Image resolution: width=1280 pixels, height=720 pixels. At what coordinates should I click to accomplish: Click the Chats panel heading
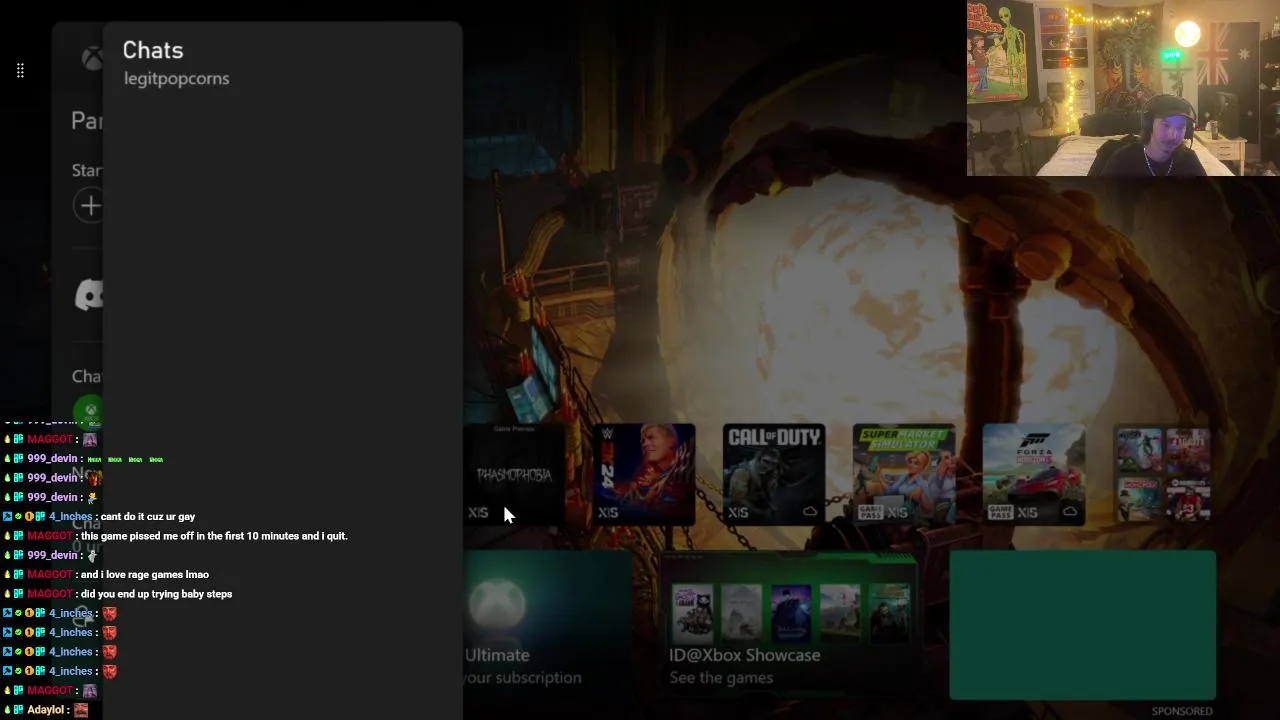pos(153,50)
